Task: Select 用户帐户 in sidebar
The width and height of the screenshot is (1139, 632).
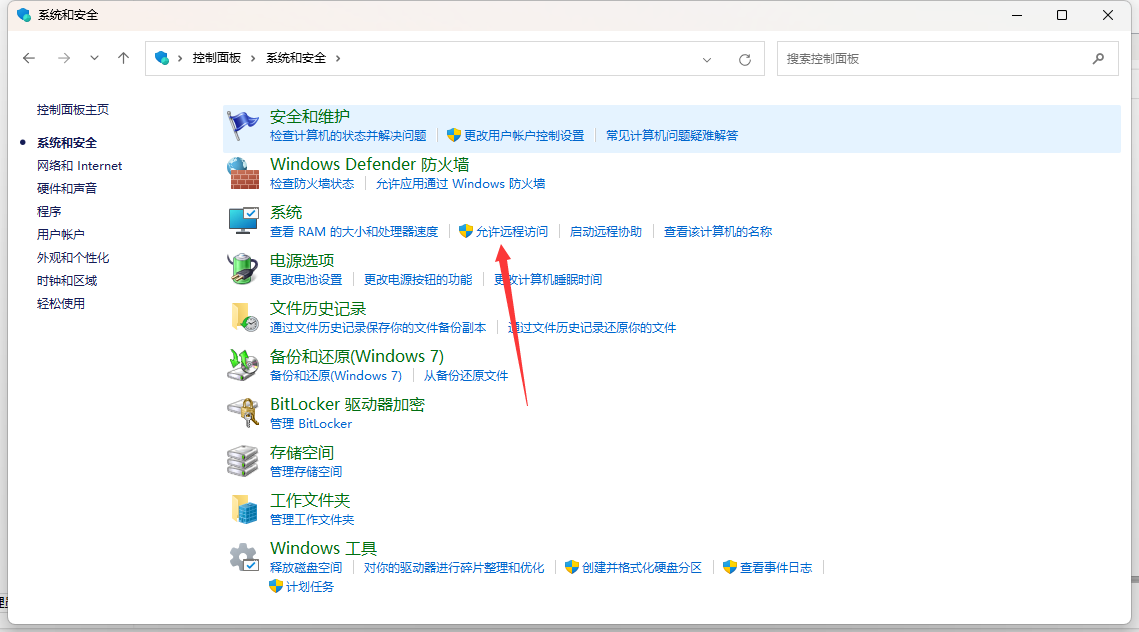Action: 60,235
